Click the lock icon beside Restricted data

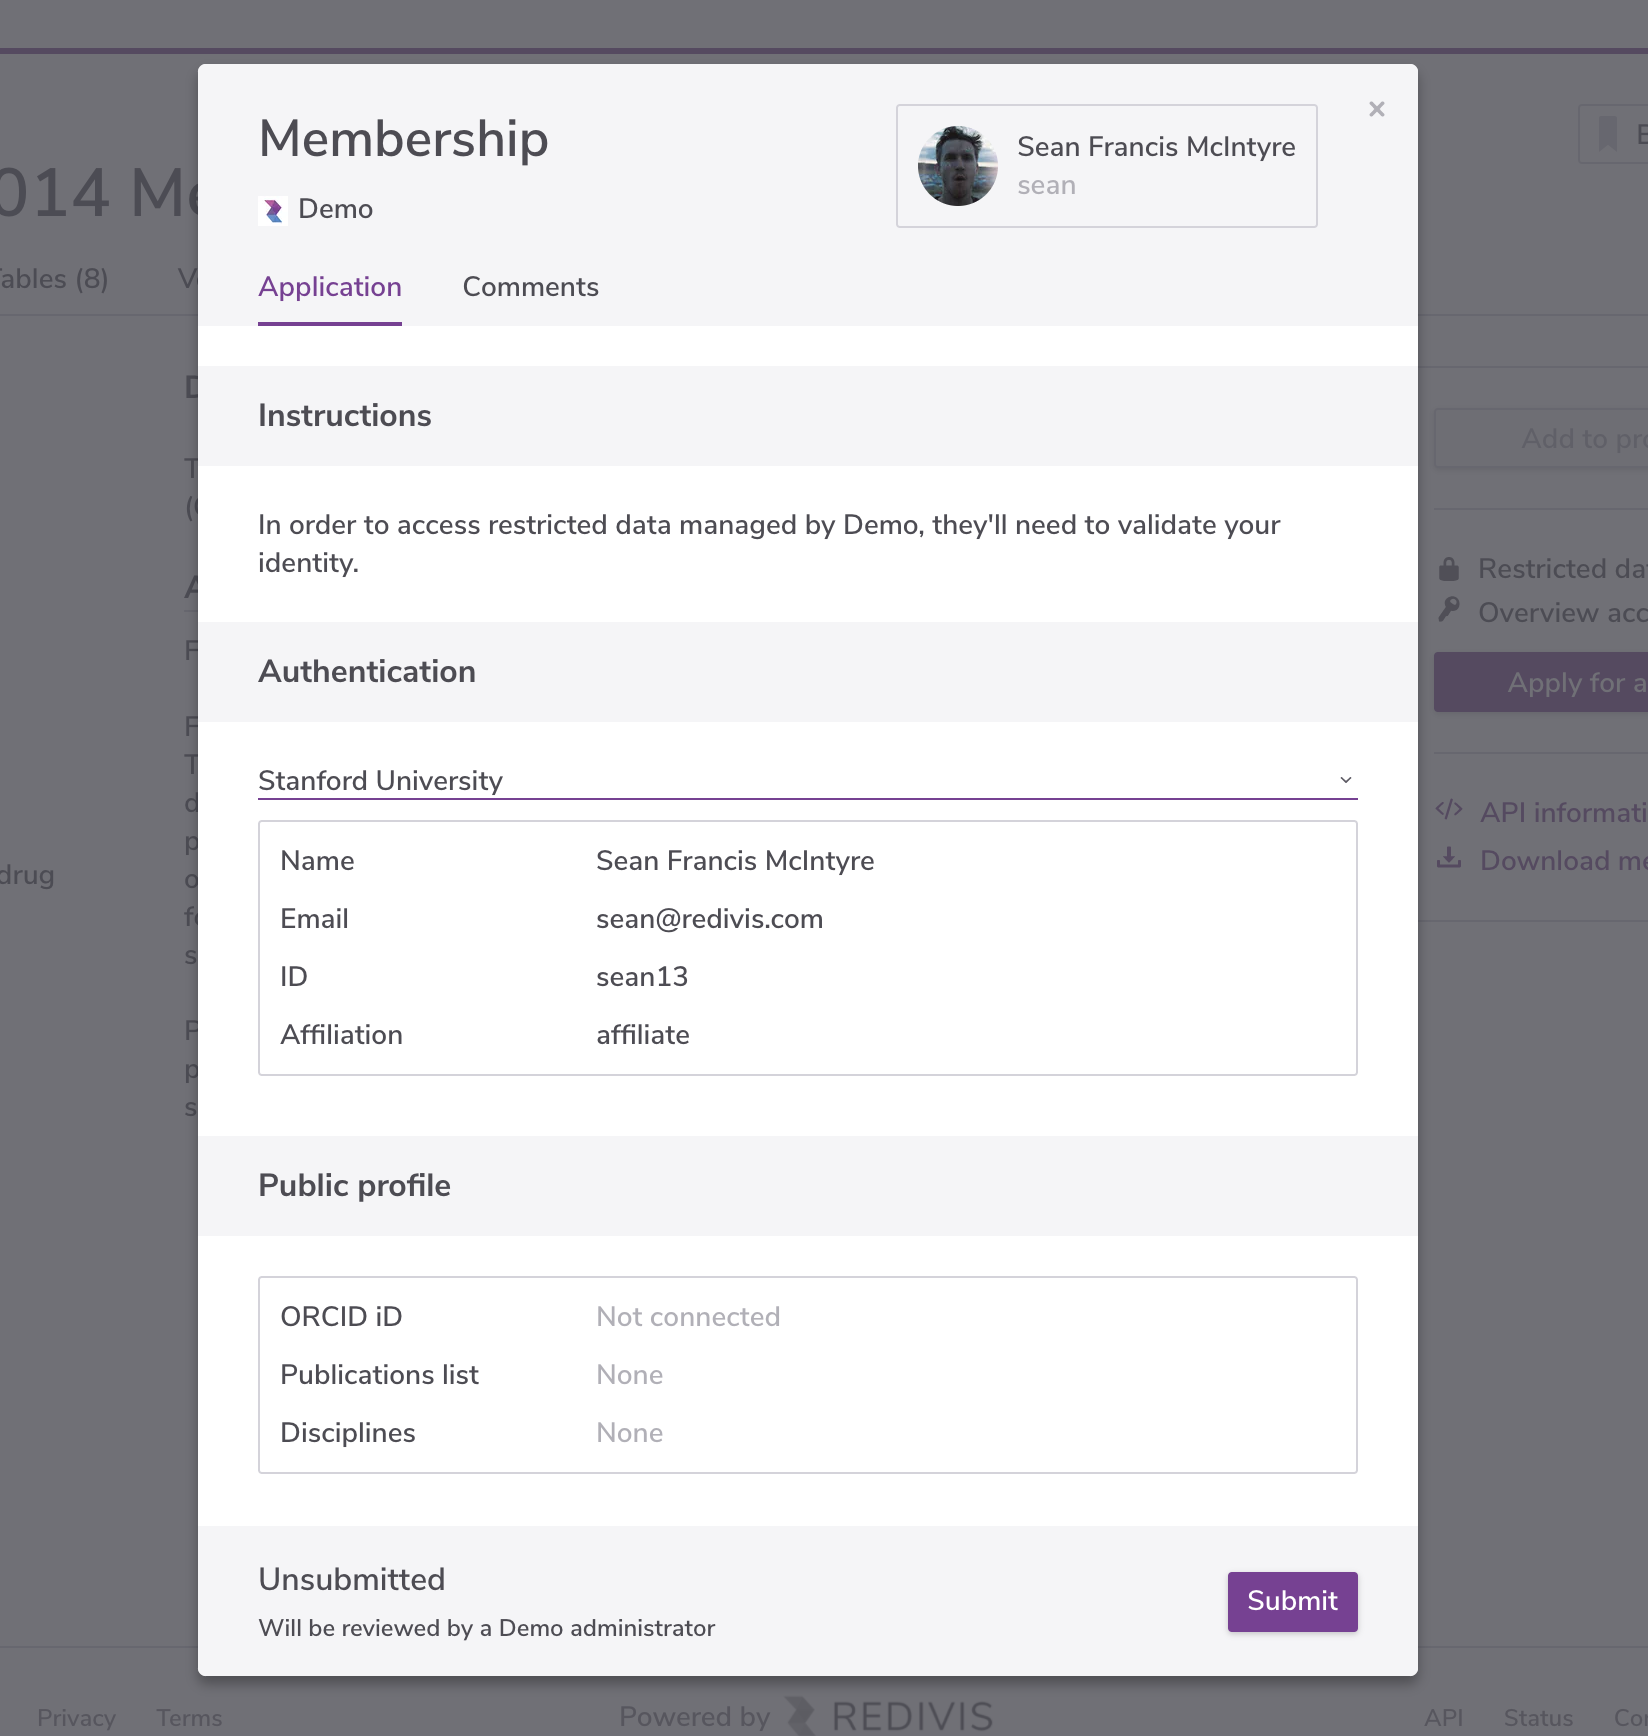coord(1449,569)
